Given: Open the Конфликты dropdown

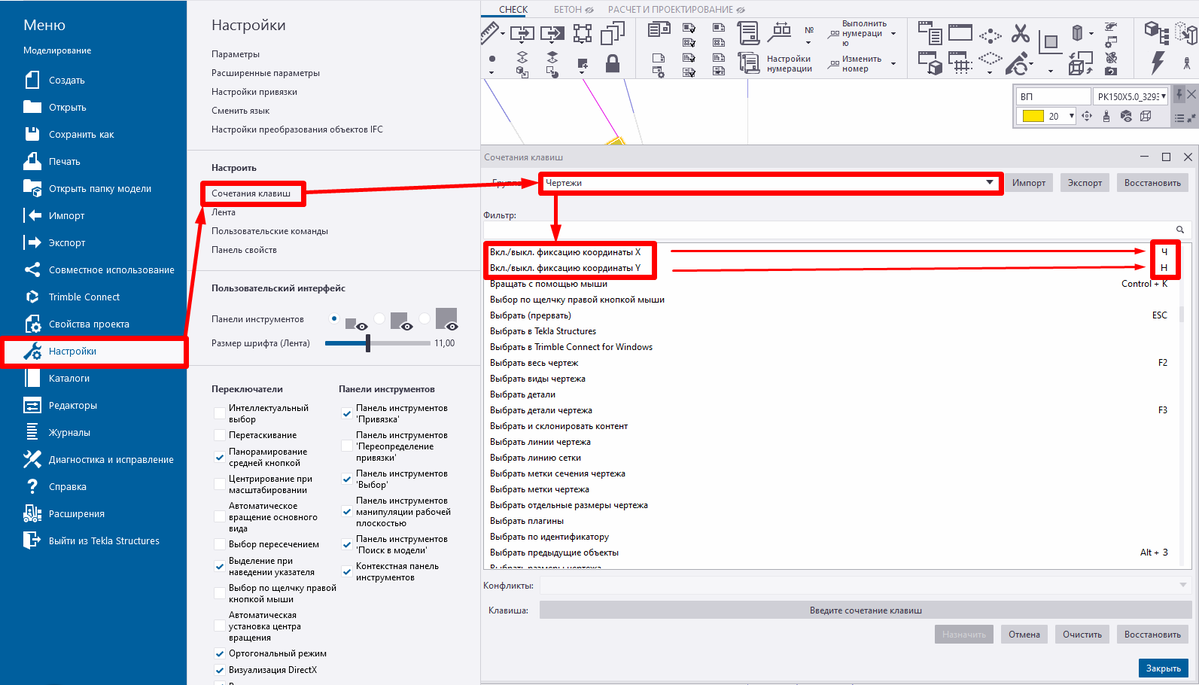Looking at the screenshot, I should coord(865,586).
